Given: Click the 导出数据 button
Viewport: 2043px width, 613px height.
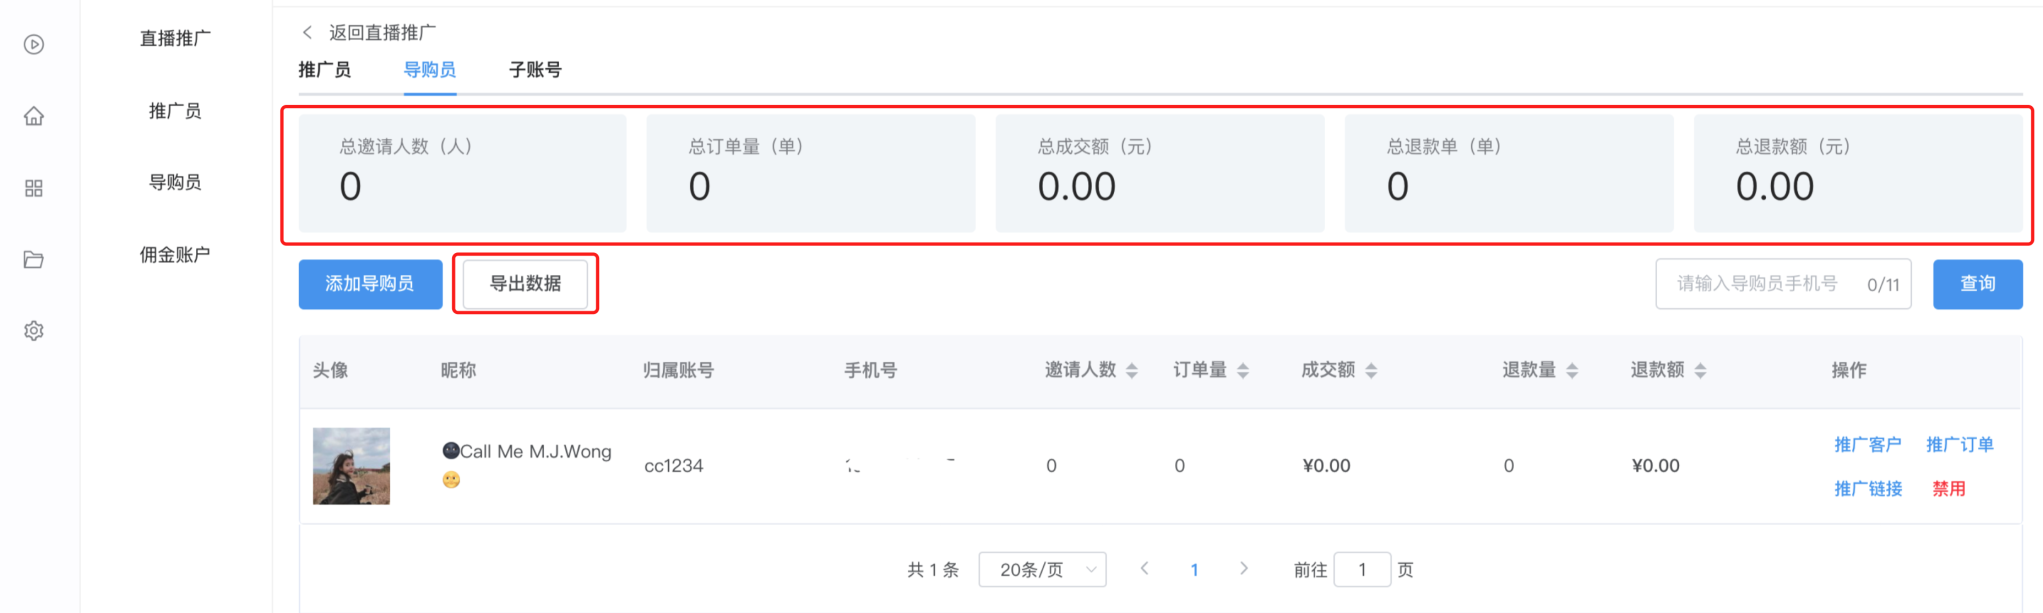Looking at the screenshot, I should [x=525, y=284].
